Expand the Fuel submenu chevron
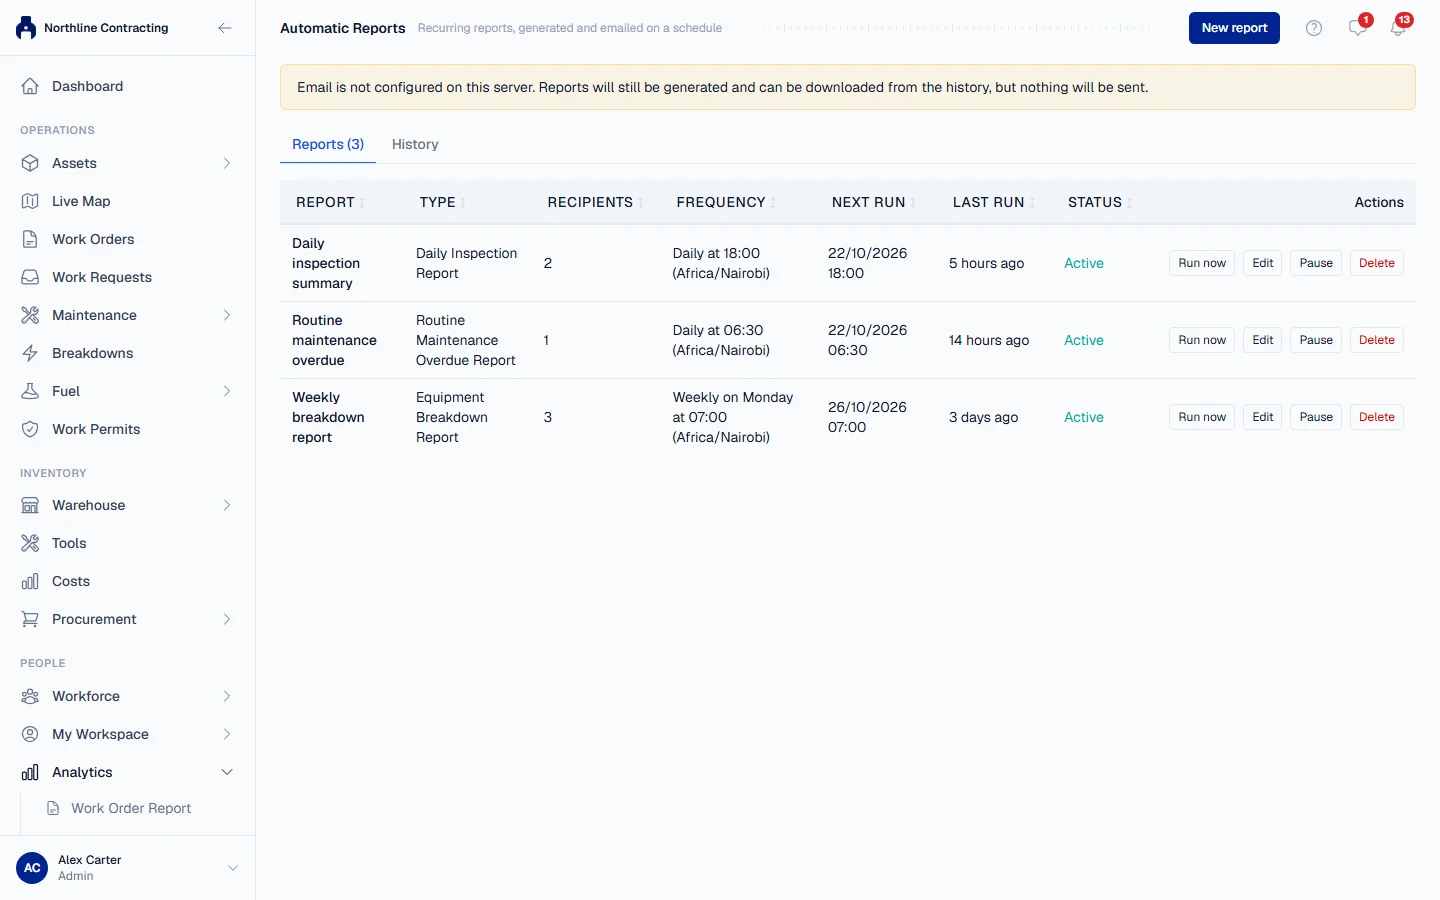Image resolution: width=1440 pixels, height=900 pixels. coord(227,391)
